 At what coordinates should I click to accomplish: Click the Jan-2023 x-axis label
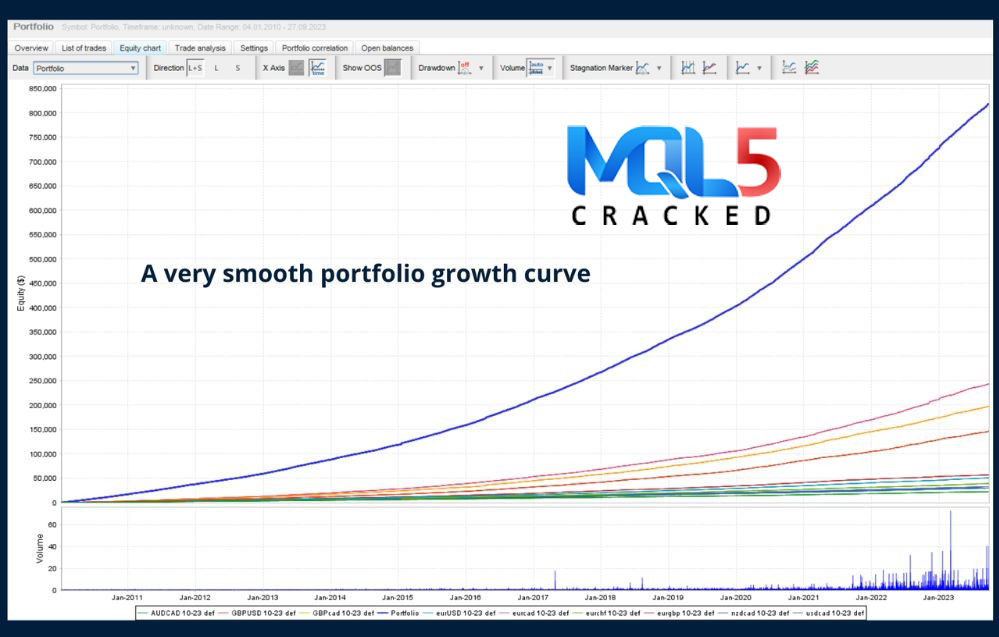938,598
